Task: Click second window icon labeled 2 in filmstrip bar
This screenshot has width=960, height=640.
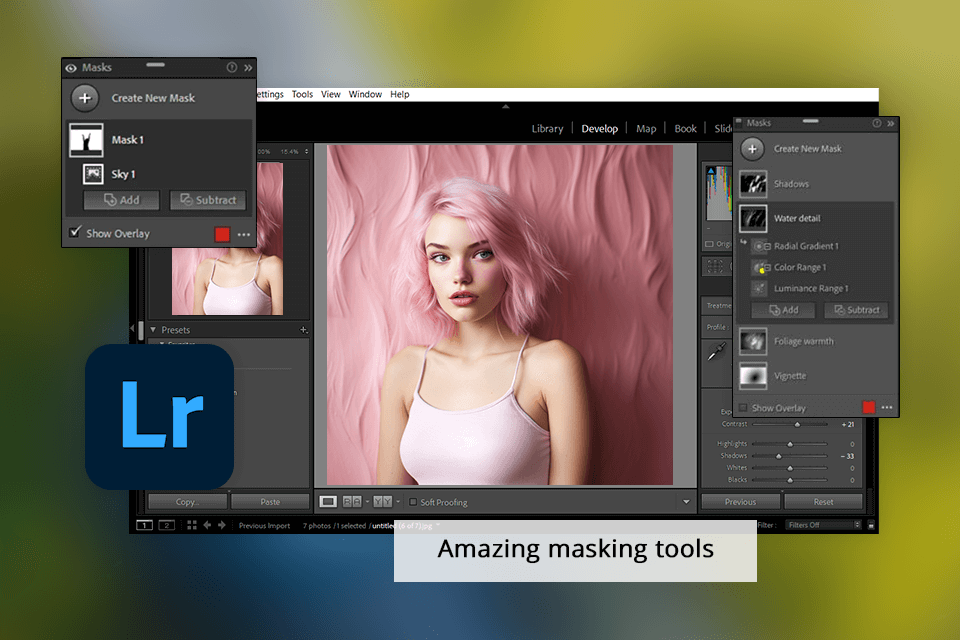Action: (x=167, y=525)
